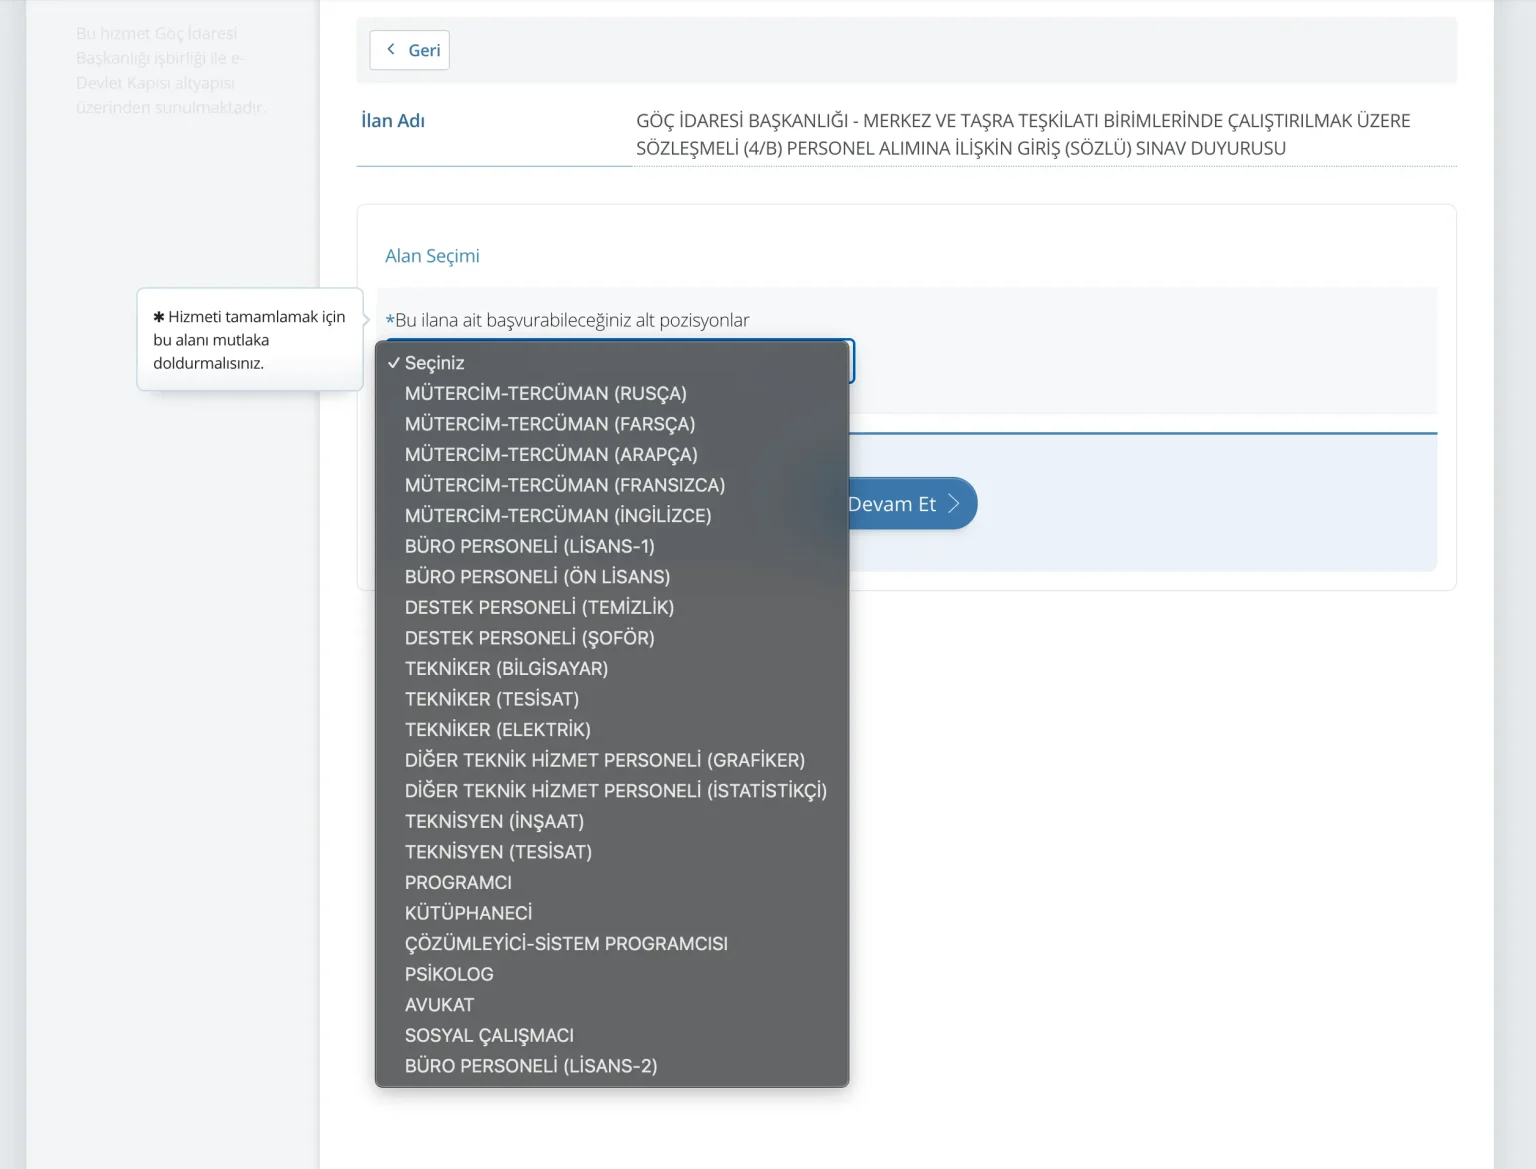Select the PROGRAMCI position
The height and width of the screenshot is (1169, 1536).
click(458, 883)
